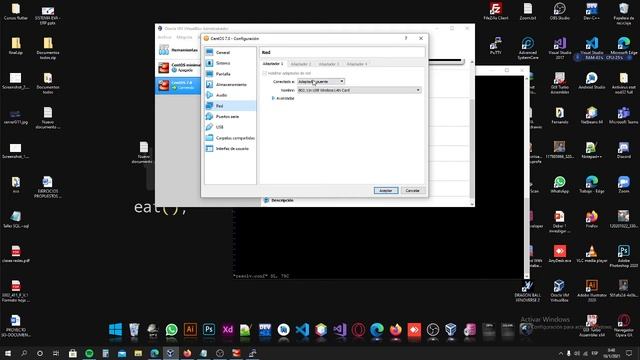Click the Aceptar button

tap(386, 191)
